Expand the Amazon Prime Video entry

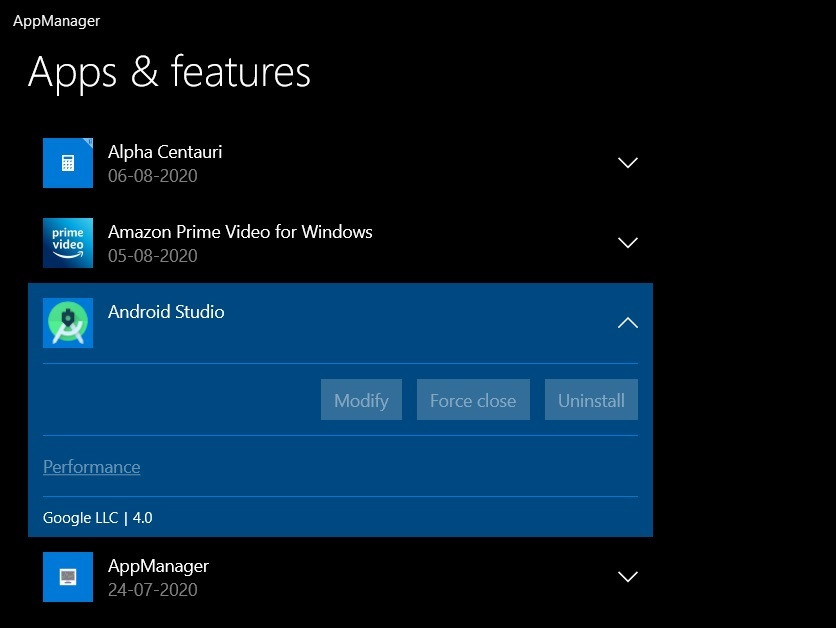tap(627, 243)
